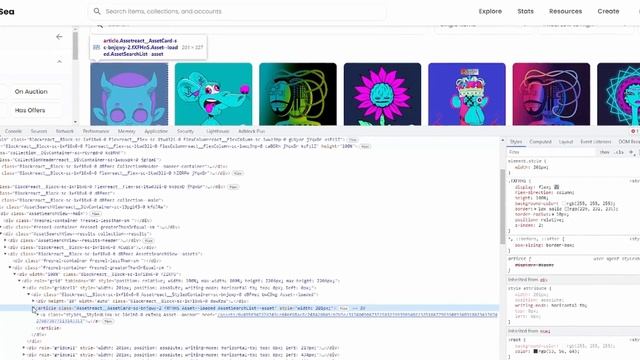This screenshot has height=360, width=640.
Task: Switch to the DevTools Sources tab
Action: pyautogui.click(x=39, y=131)
